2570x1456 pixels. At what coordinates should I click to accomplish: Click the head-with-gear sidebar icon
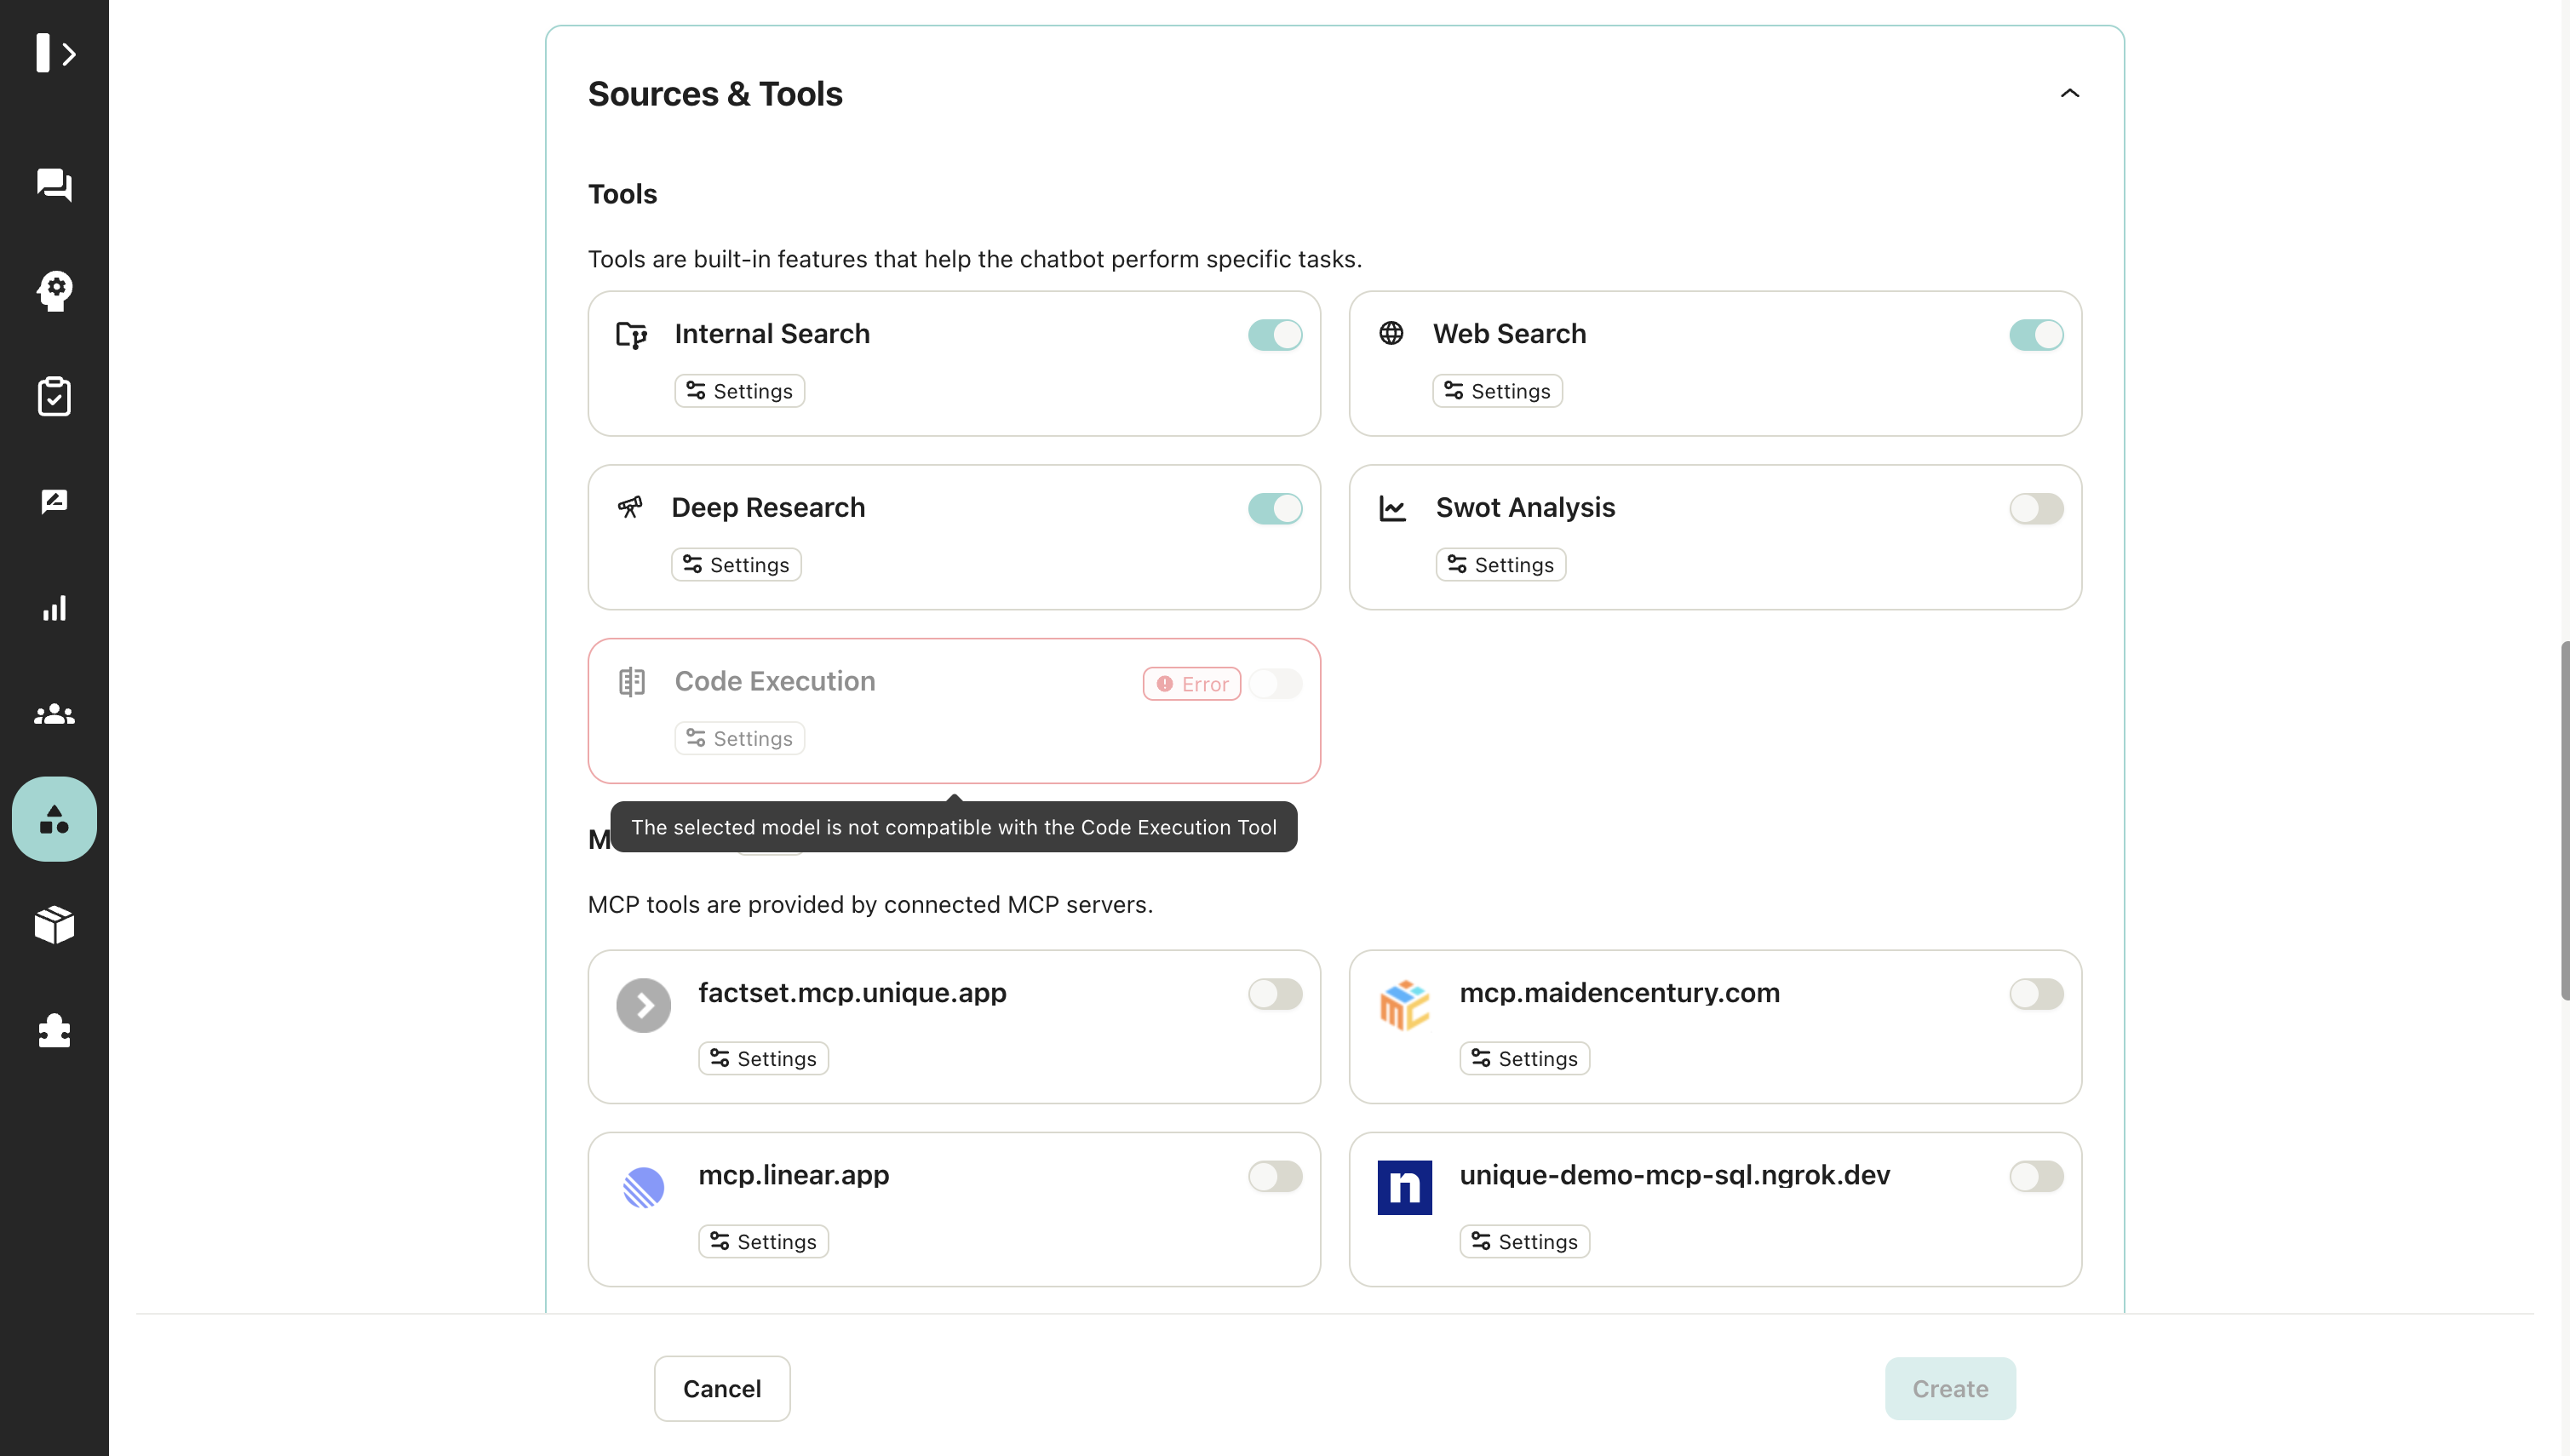(x=54, y=291)
